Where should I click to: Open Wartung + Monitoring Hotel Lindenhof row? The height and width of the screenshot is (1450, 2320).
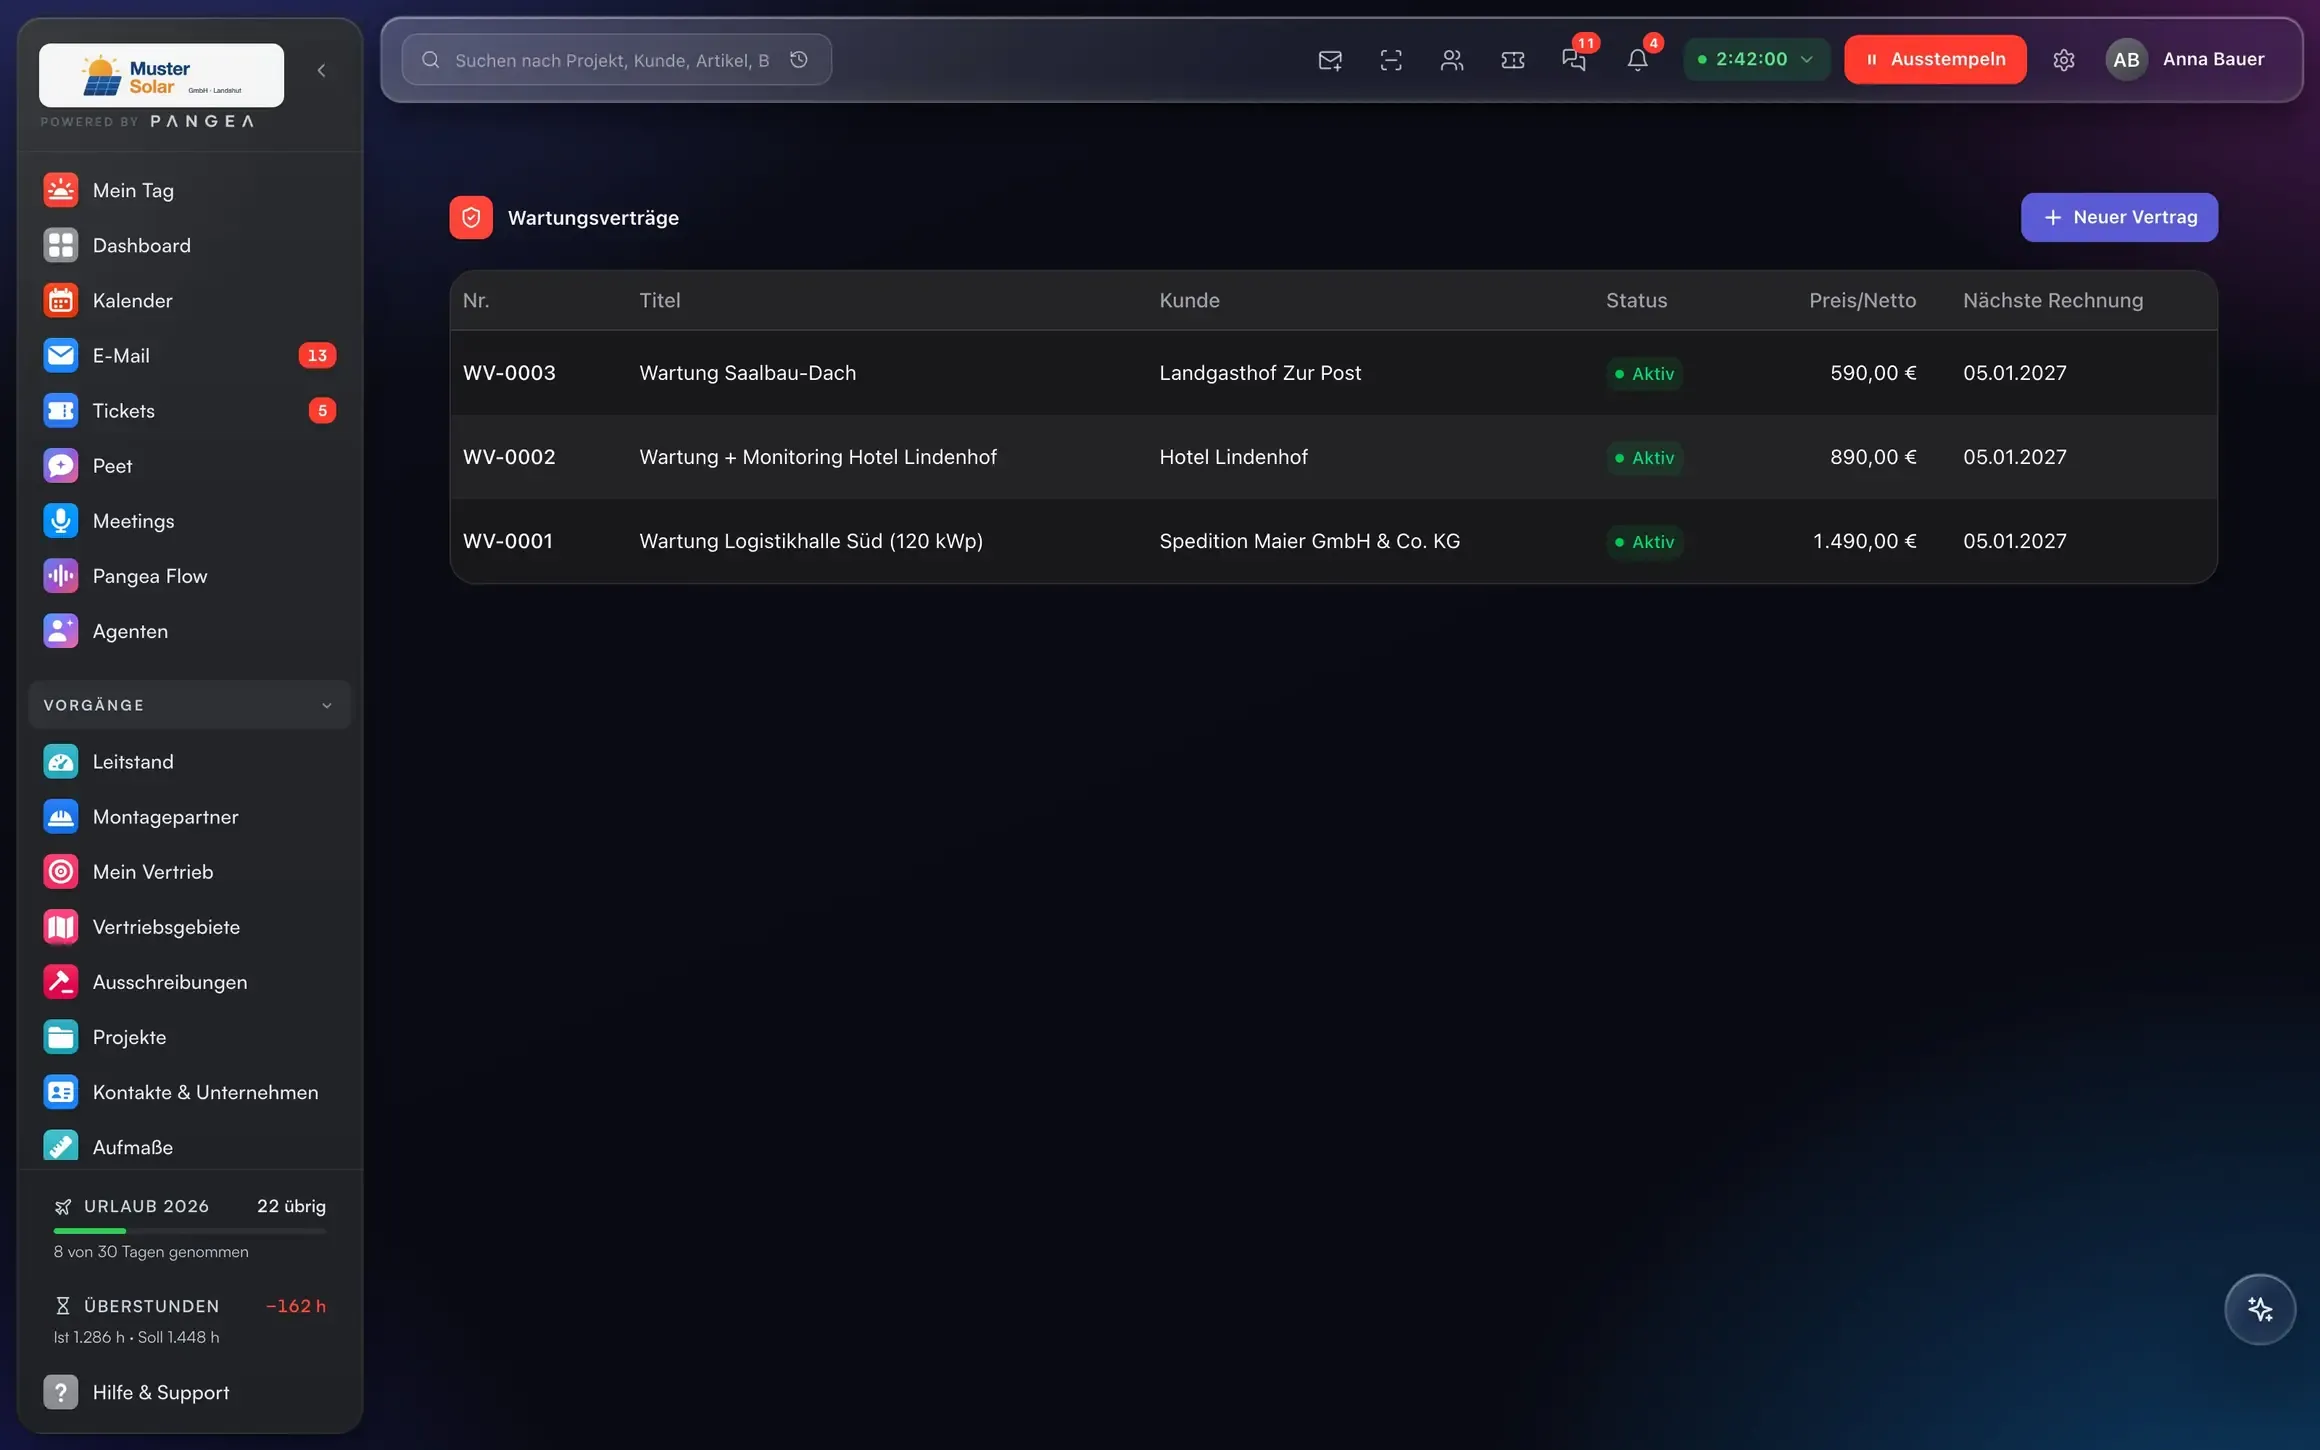pos(1333,457)
